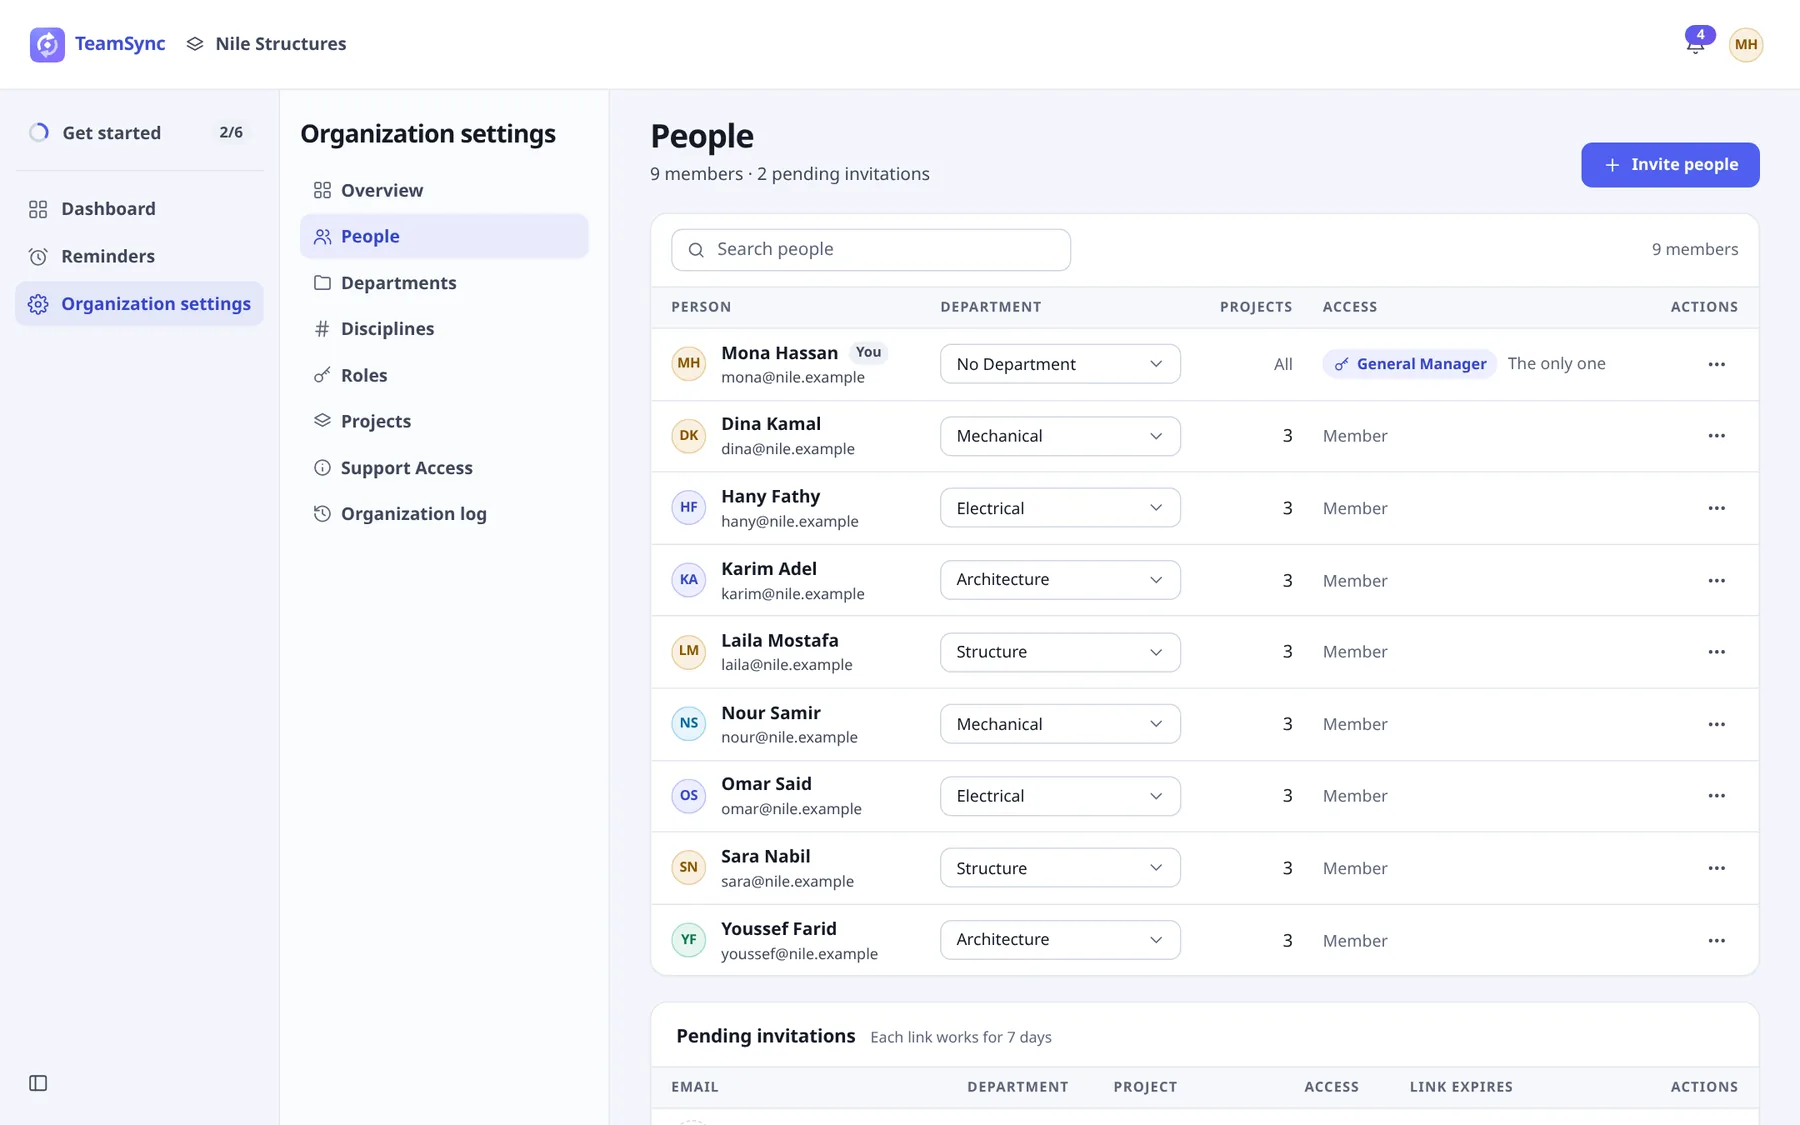This screenshot has height=1125, width=1800.
Task: Open Organization log section
Action: [444, 514]
